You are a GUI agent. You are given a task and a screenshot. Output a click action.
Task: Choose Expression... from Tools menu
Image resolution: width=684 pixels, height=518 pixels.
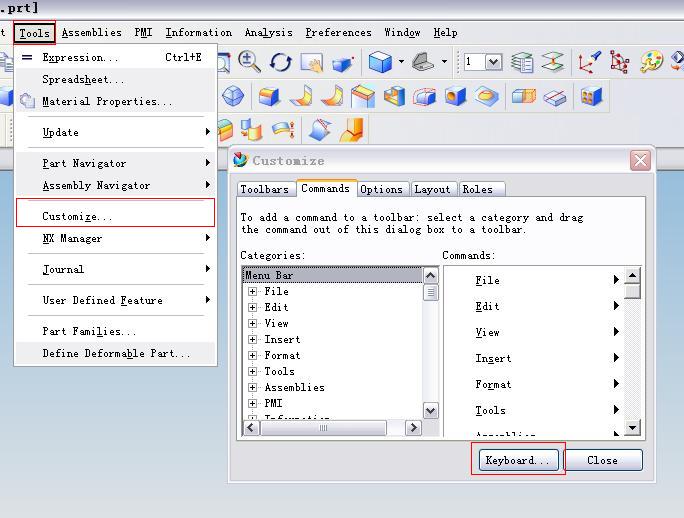click(116, 58)
